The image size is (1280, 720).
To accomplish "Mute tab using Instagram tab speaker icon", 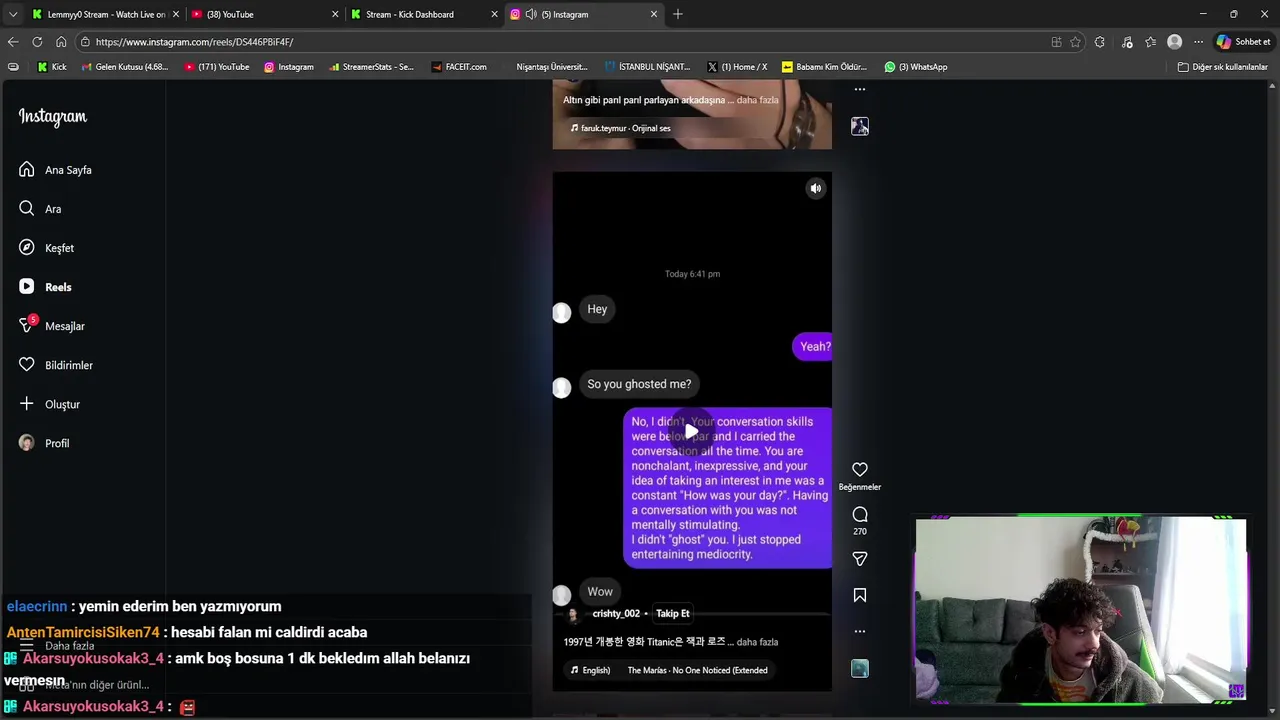I will click(530, 14).
